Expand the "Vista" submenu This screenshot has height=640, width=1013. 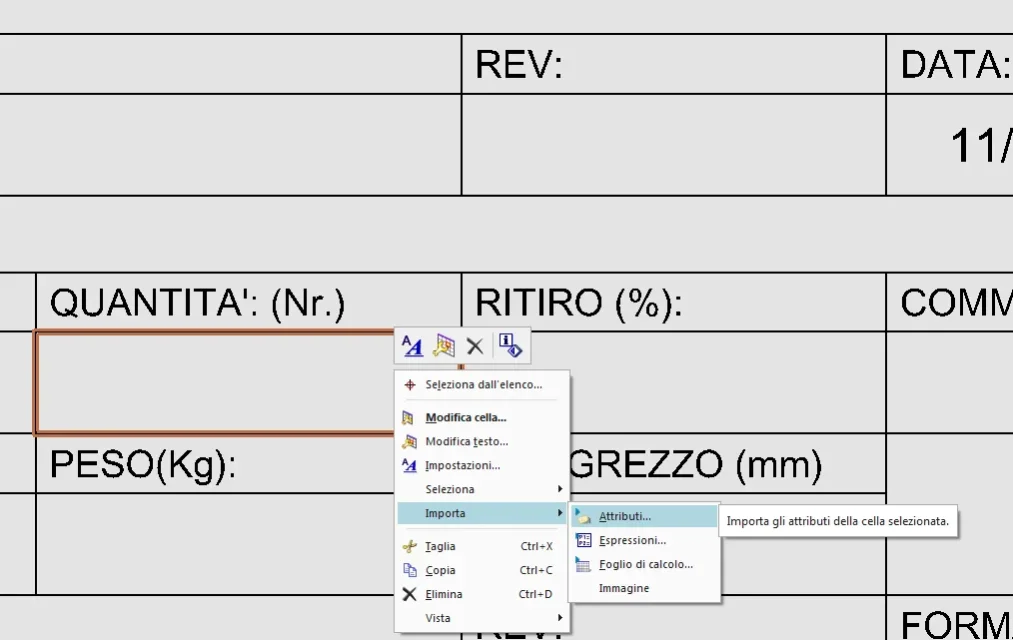click(482, 617)
